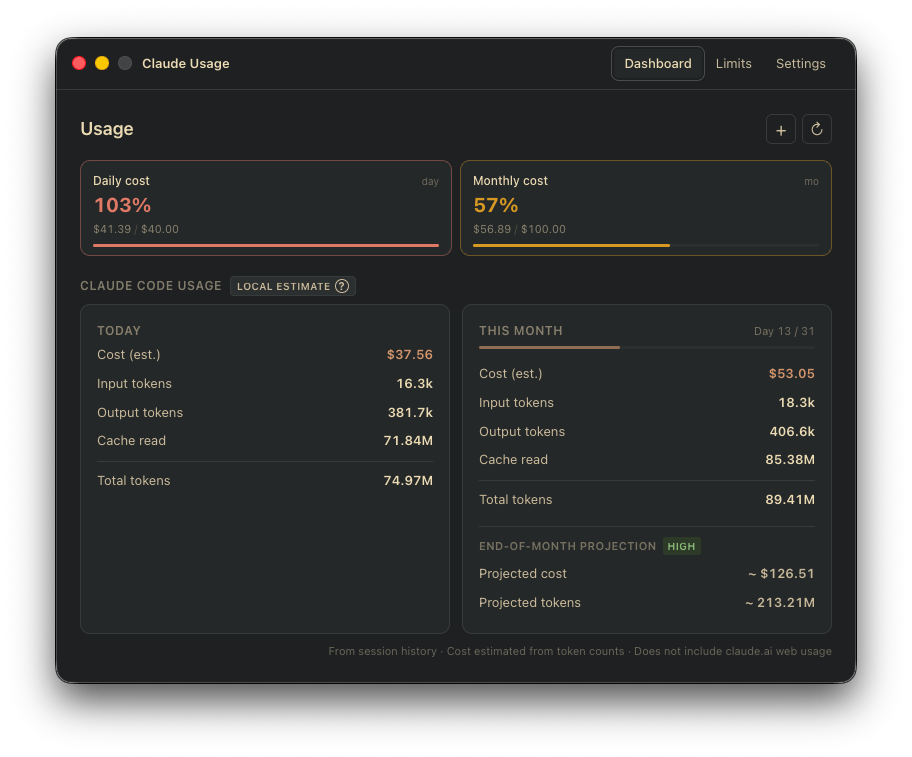
Task: Open the Settings tab
Action: tap(800, 63)
